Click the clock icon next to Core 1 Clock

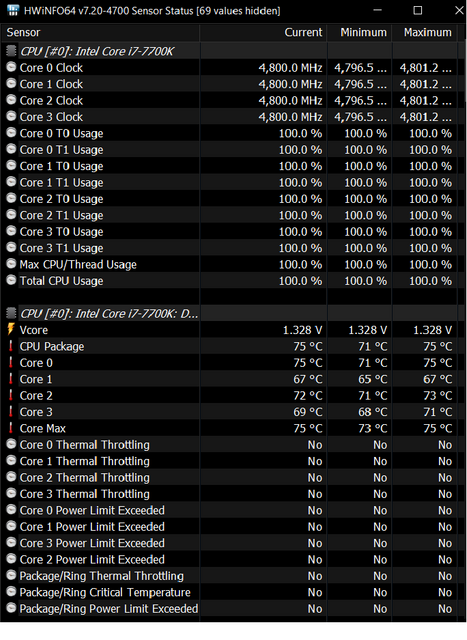coord(11,83)
